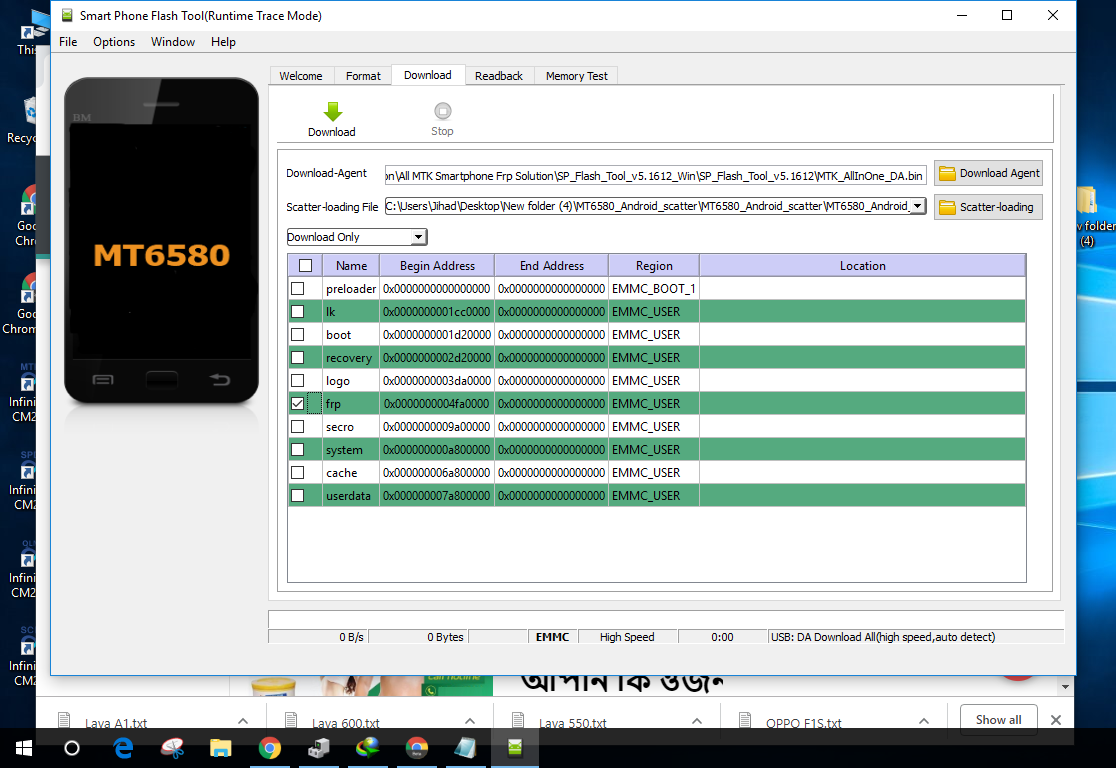The height and width of the screenshot is (768, 1116).
Task: Click the Stop icon
Action: [443, 111]
